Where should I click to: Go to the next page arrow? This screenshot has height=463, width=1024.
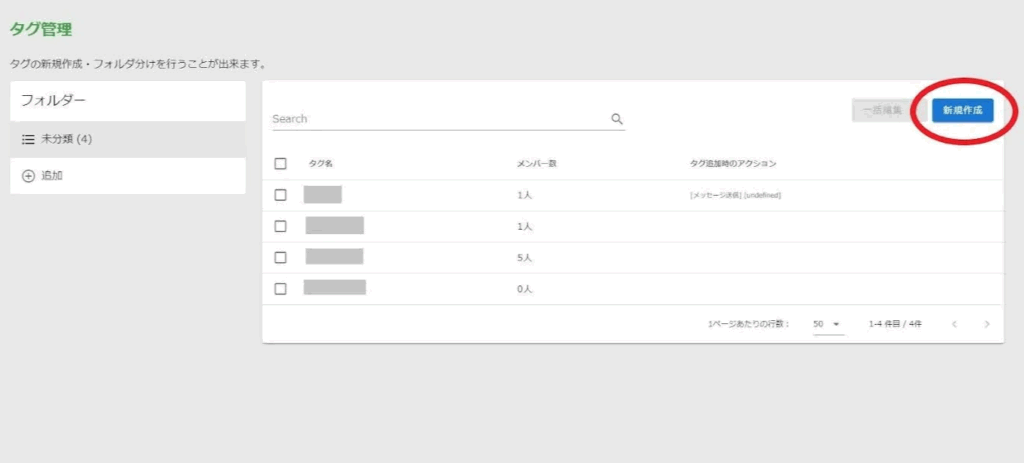986,324
